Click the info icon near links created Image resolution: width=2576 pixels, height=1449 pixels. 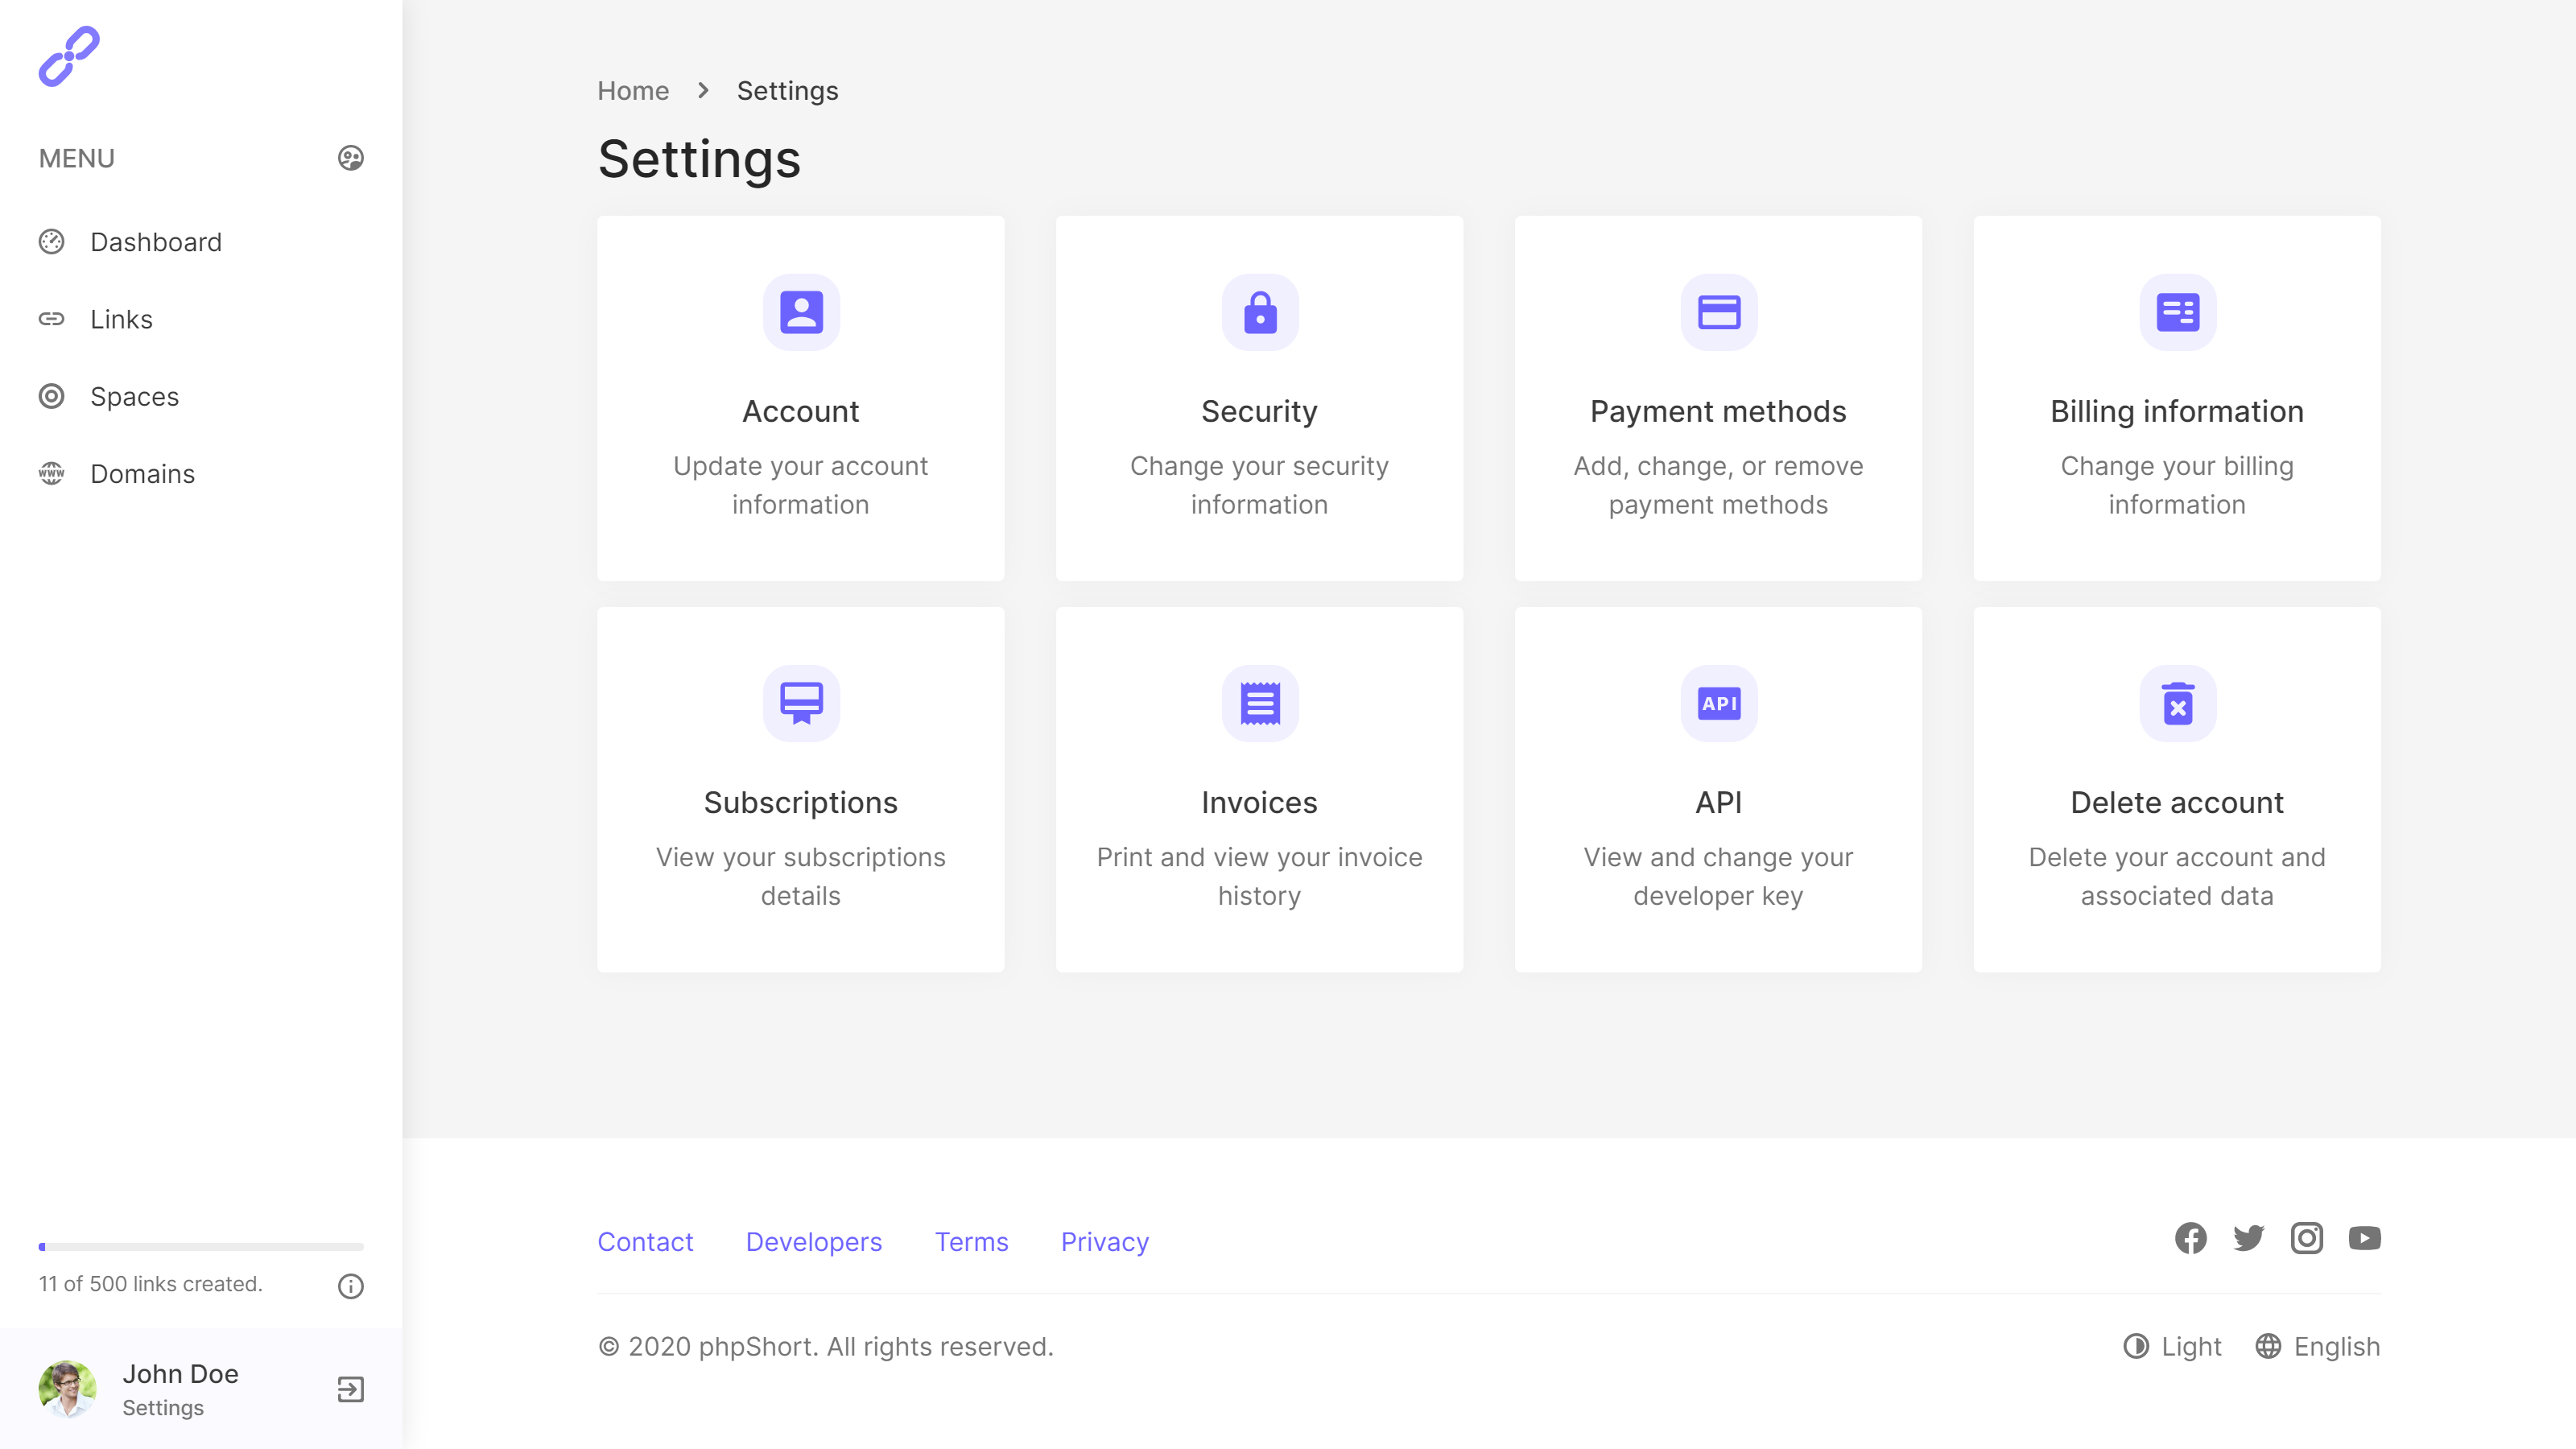tap(350, 1286)
